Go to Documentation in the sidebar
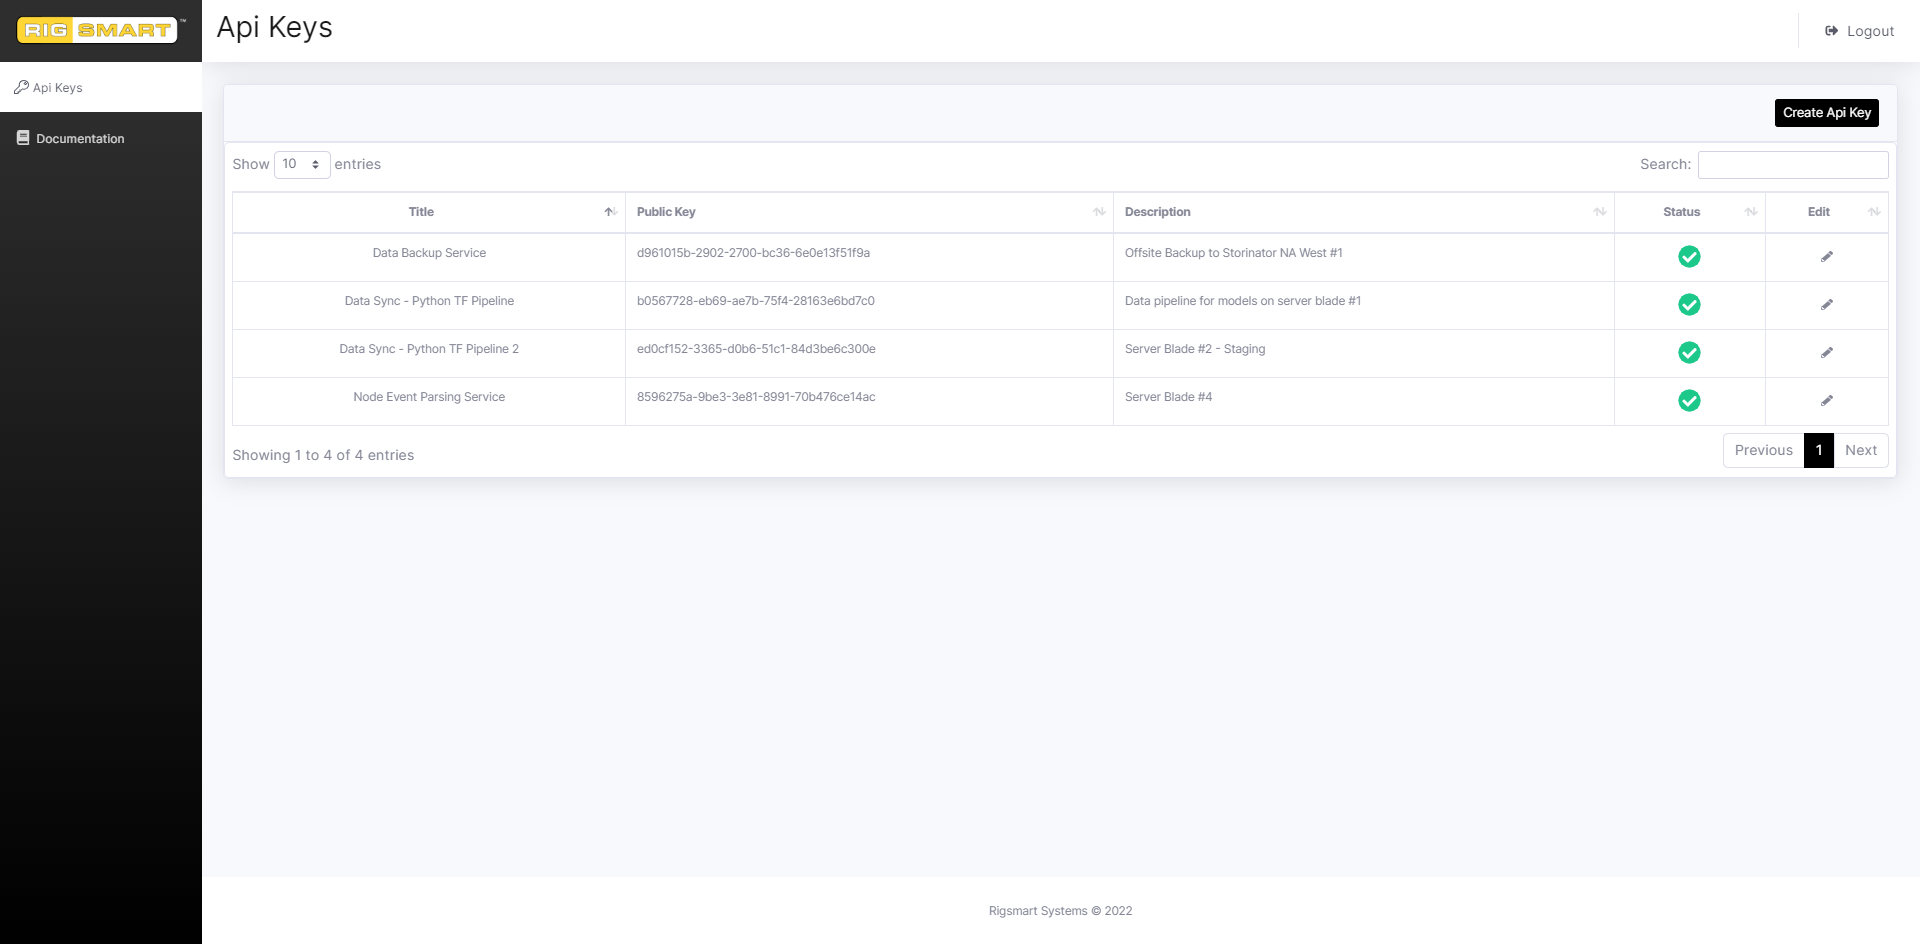 (80, 139)
